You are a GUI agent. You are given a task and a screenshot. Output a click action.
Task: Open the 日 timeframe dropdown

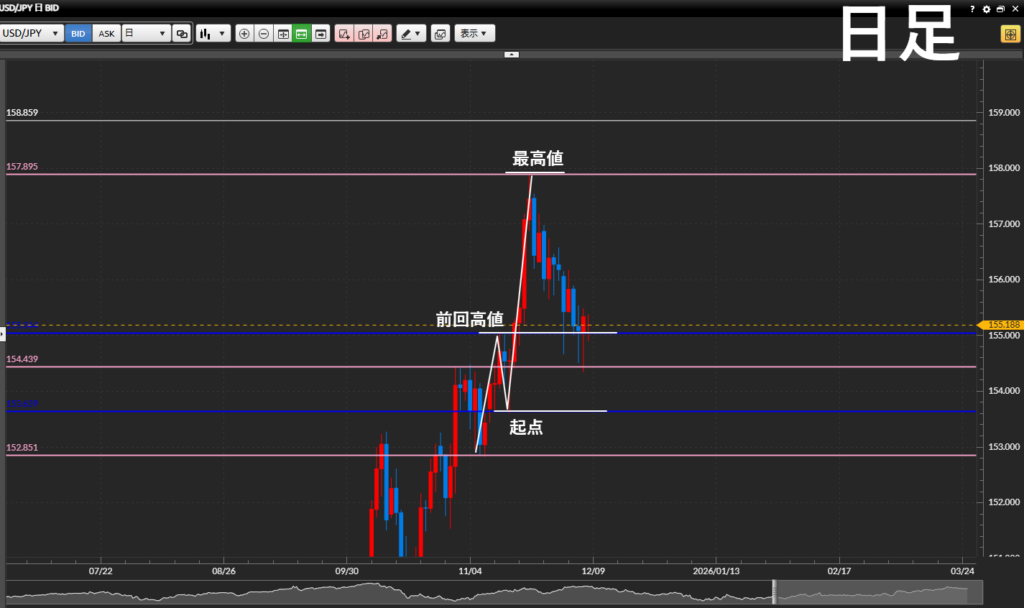point(145,33)
